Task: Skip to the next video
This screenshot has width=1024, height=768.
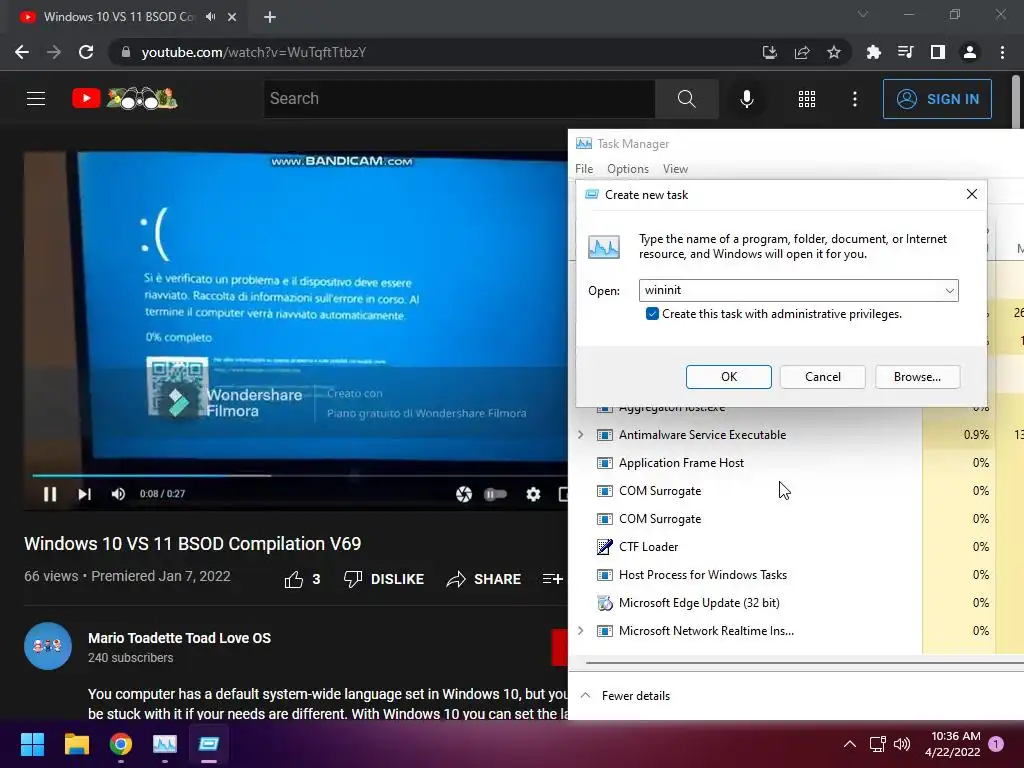Action: click(x=84, y=494)
